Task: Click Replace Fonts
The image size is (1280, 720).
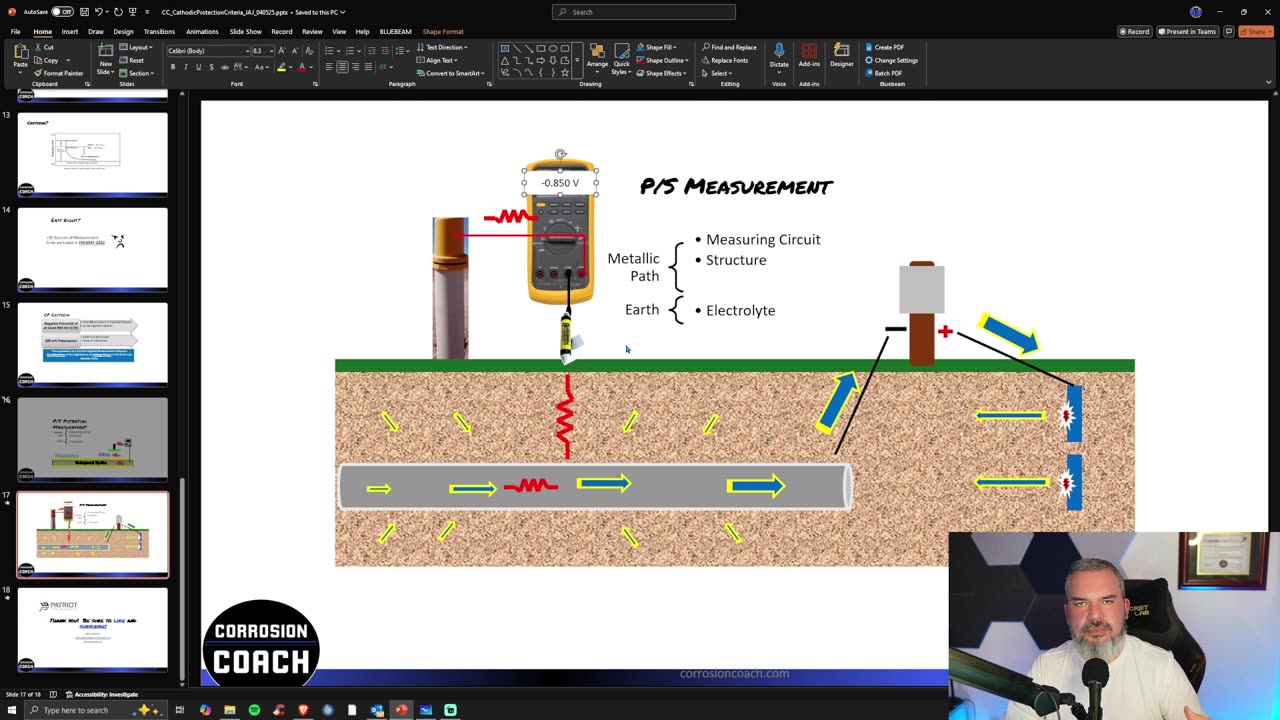Action: (726, 60)
